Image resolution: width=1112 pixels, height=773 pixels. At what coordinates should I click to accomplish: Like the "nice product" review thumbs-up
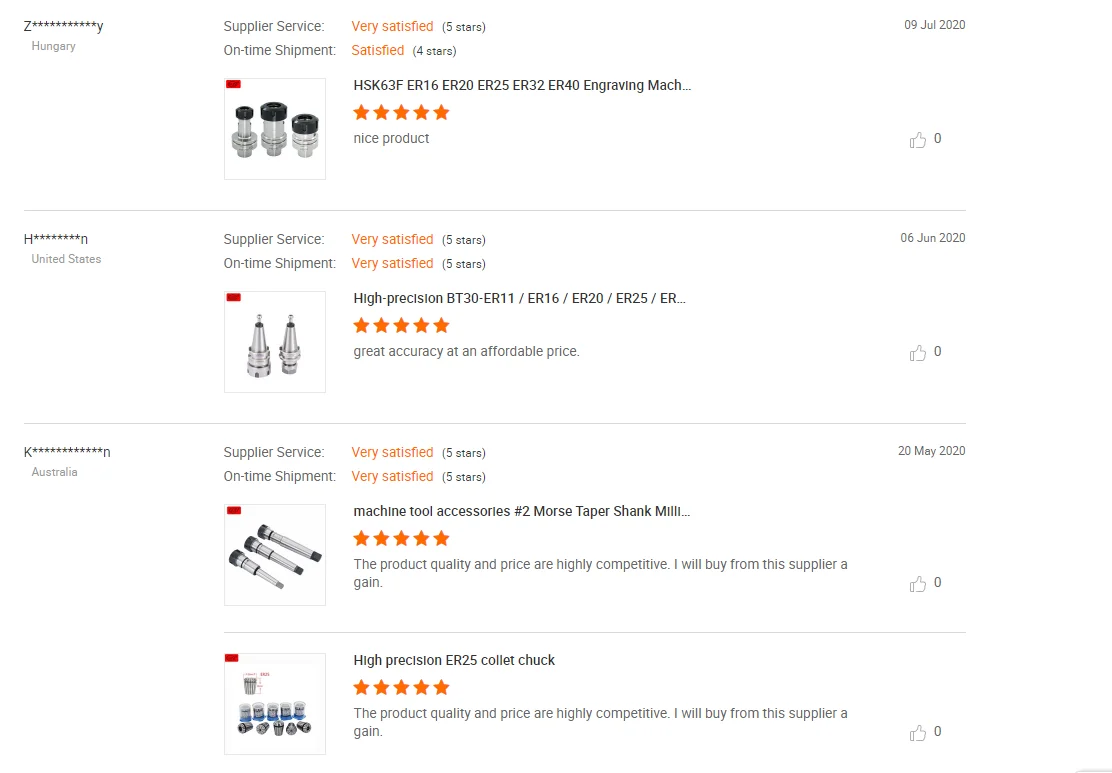pyautogui.click(x=918, y=140)
